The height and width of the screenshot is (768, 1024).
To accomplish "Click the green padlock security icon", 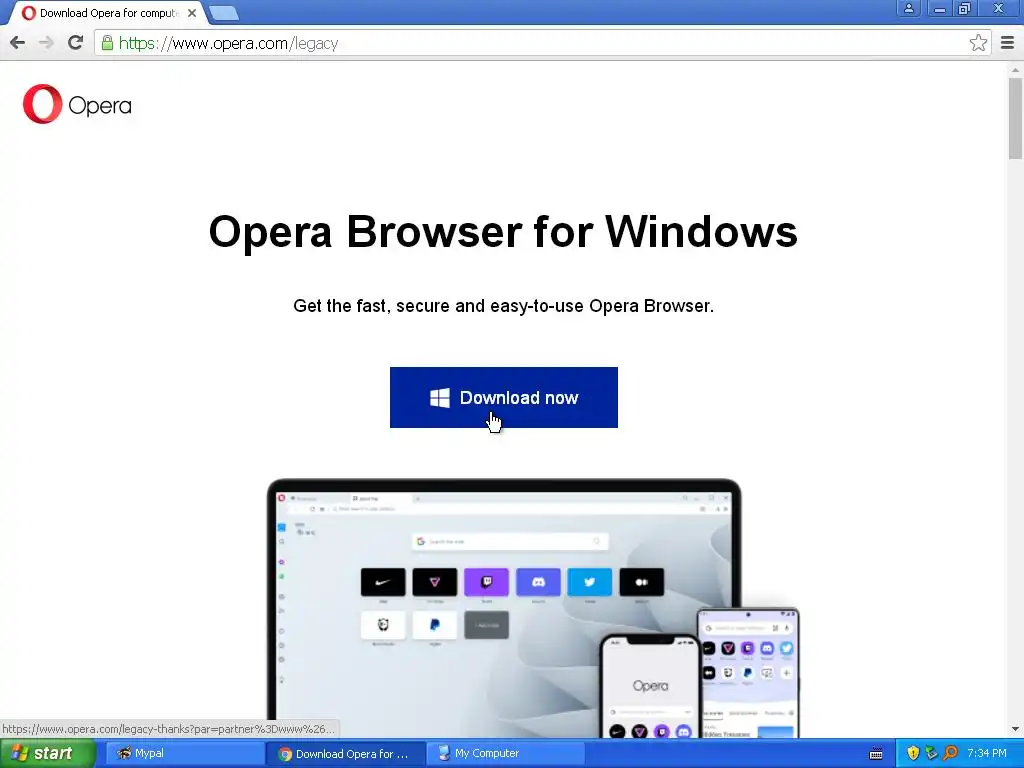I will pyautogui.click(x=107, y=43).
